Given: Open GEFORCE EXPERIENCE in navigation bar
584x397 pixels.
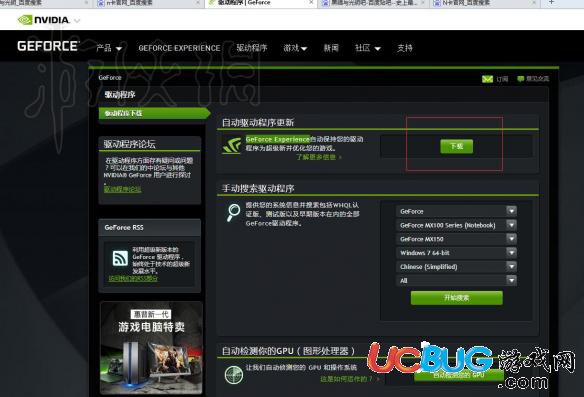Looking at the screenshot, I should point(180,48).
